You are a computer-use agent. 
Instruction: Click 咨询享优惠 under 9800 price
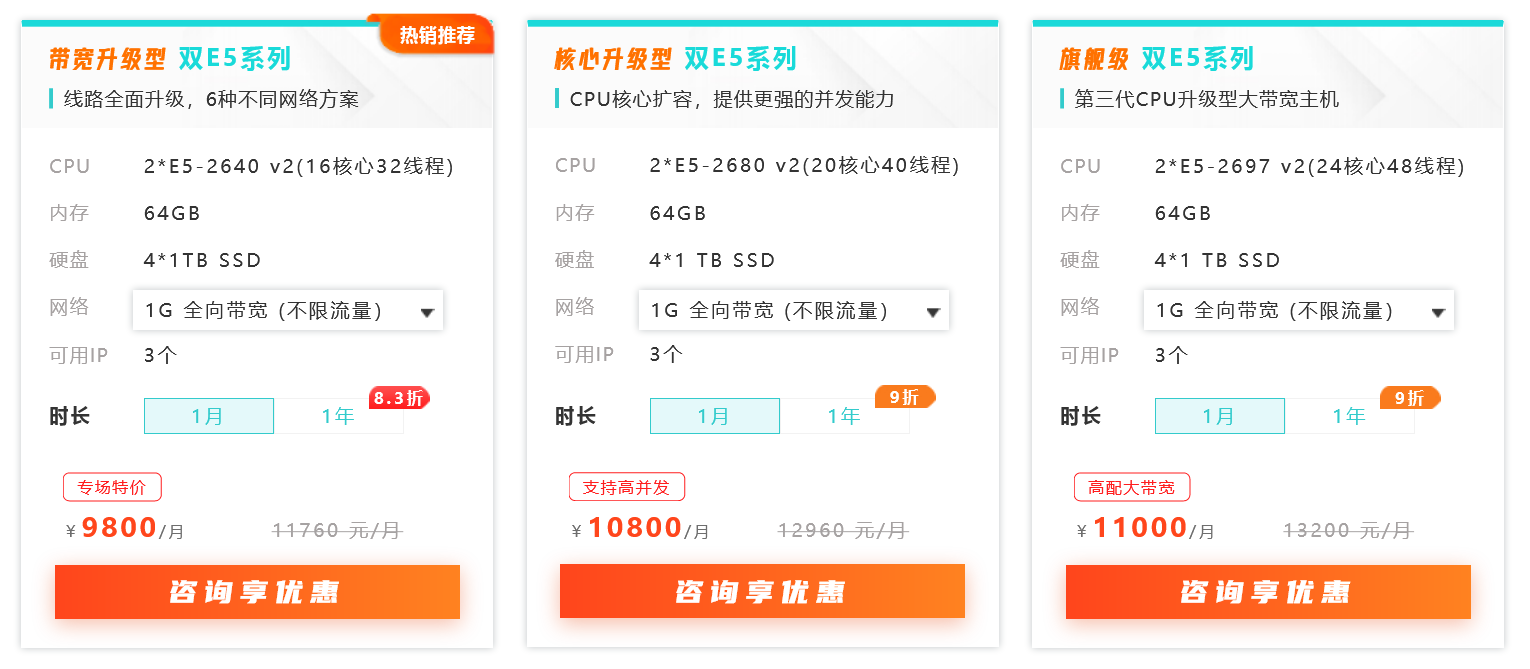click(257, 592)
